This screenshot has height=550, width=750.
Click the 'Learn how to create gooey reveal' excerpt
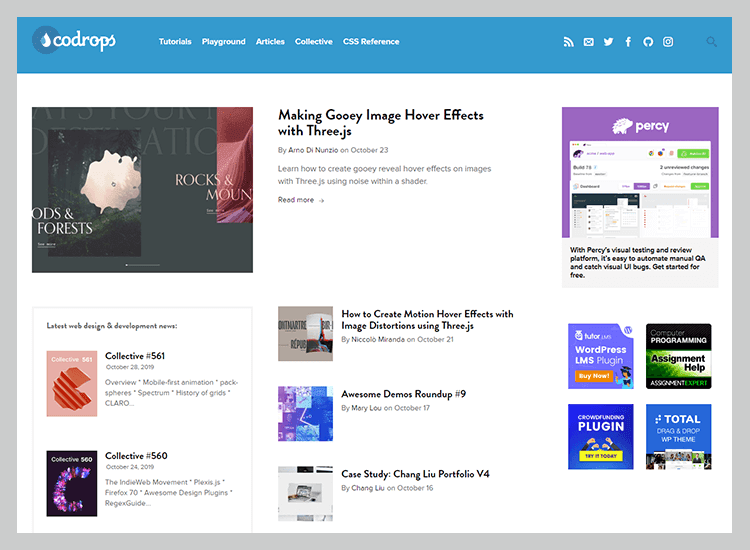tap(385, 175)
